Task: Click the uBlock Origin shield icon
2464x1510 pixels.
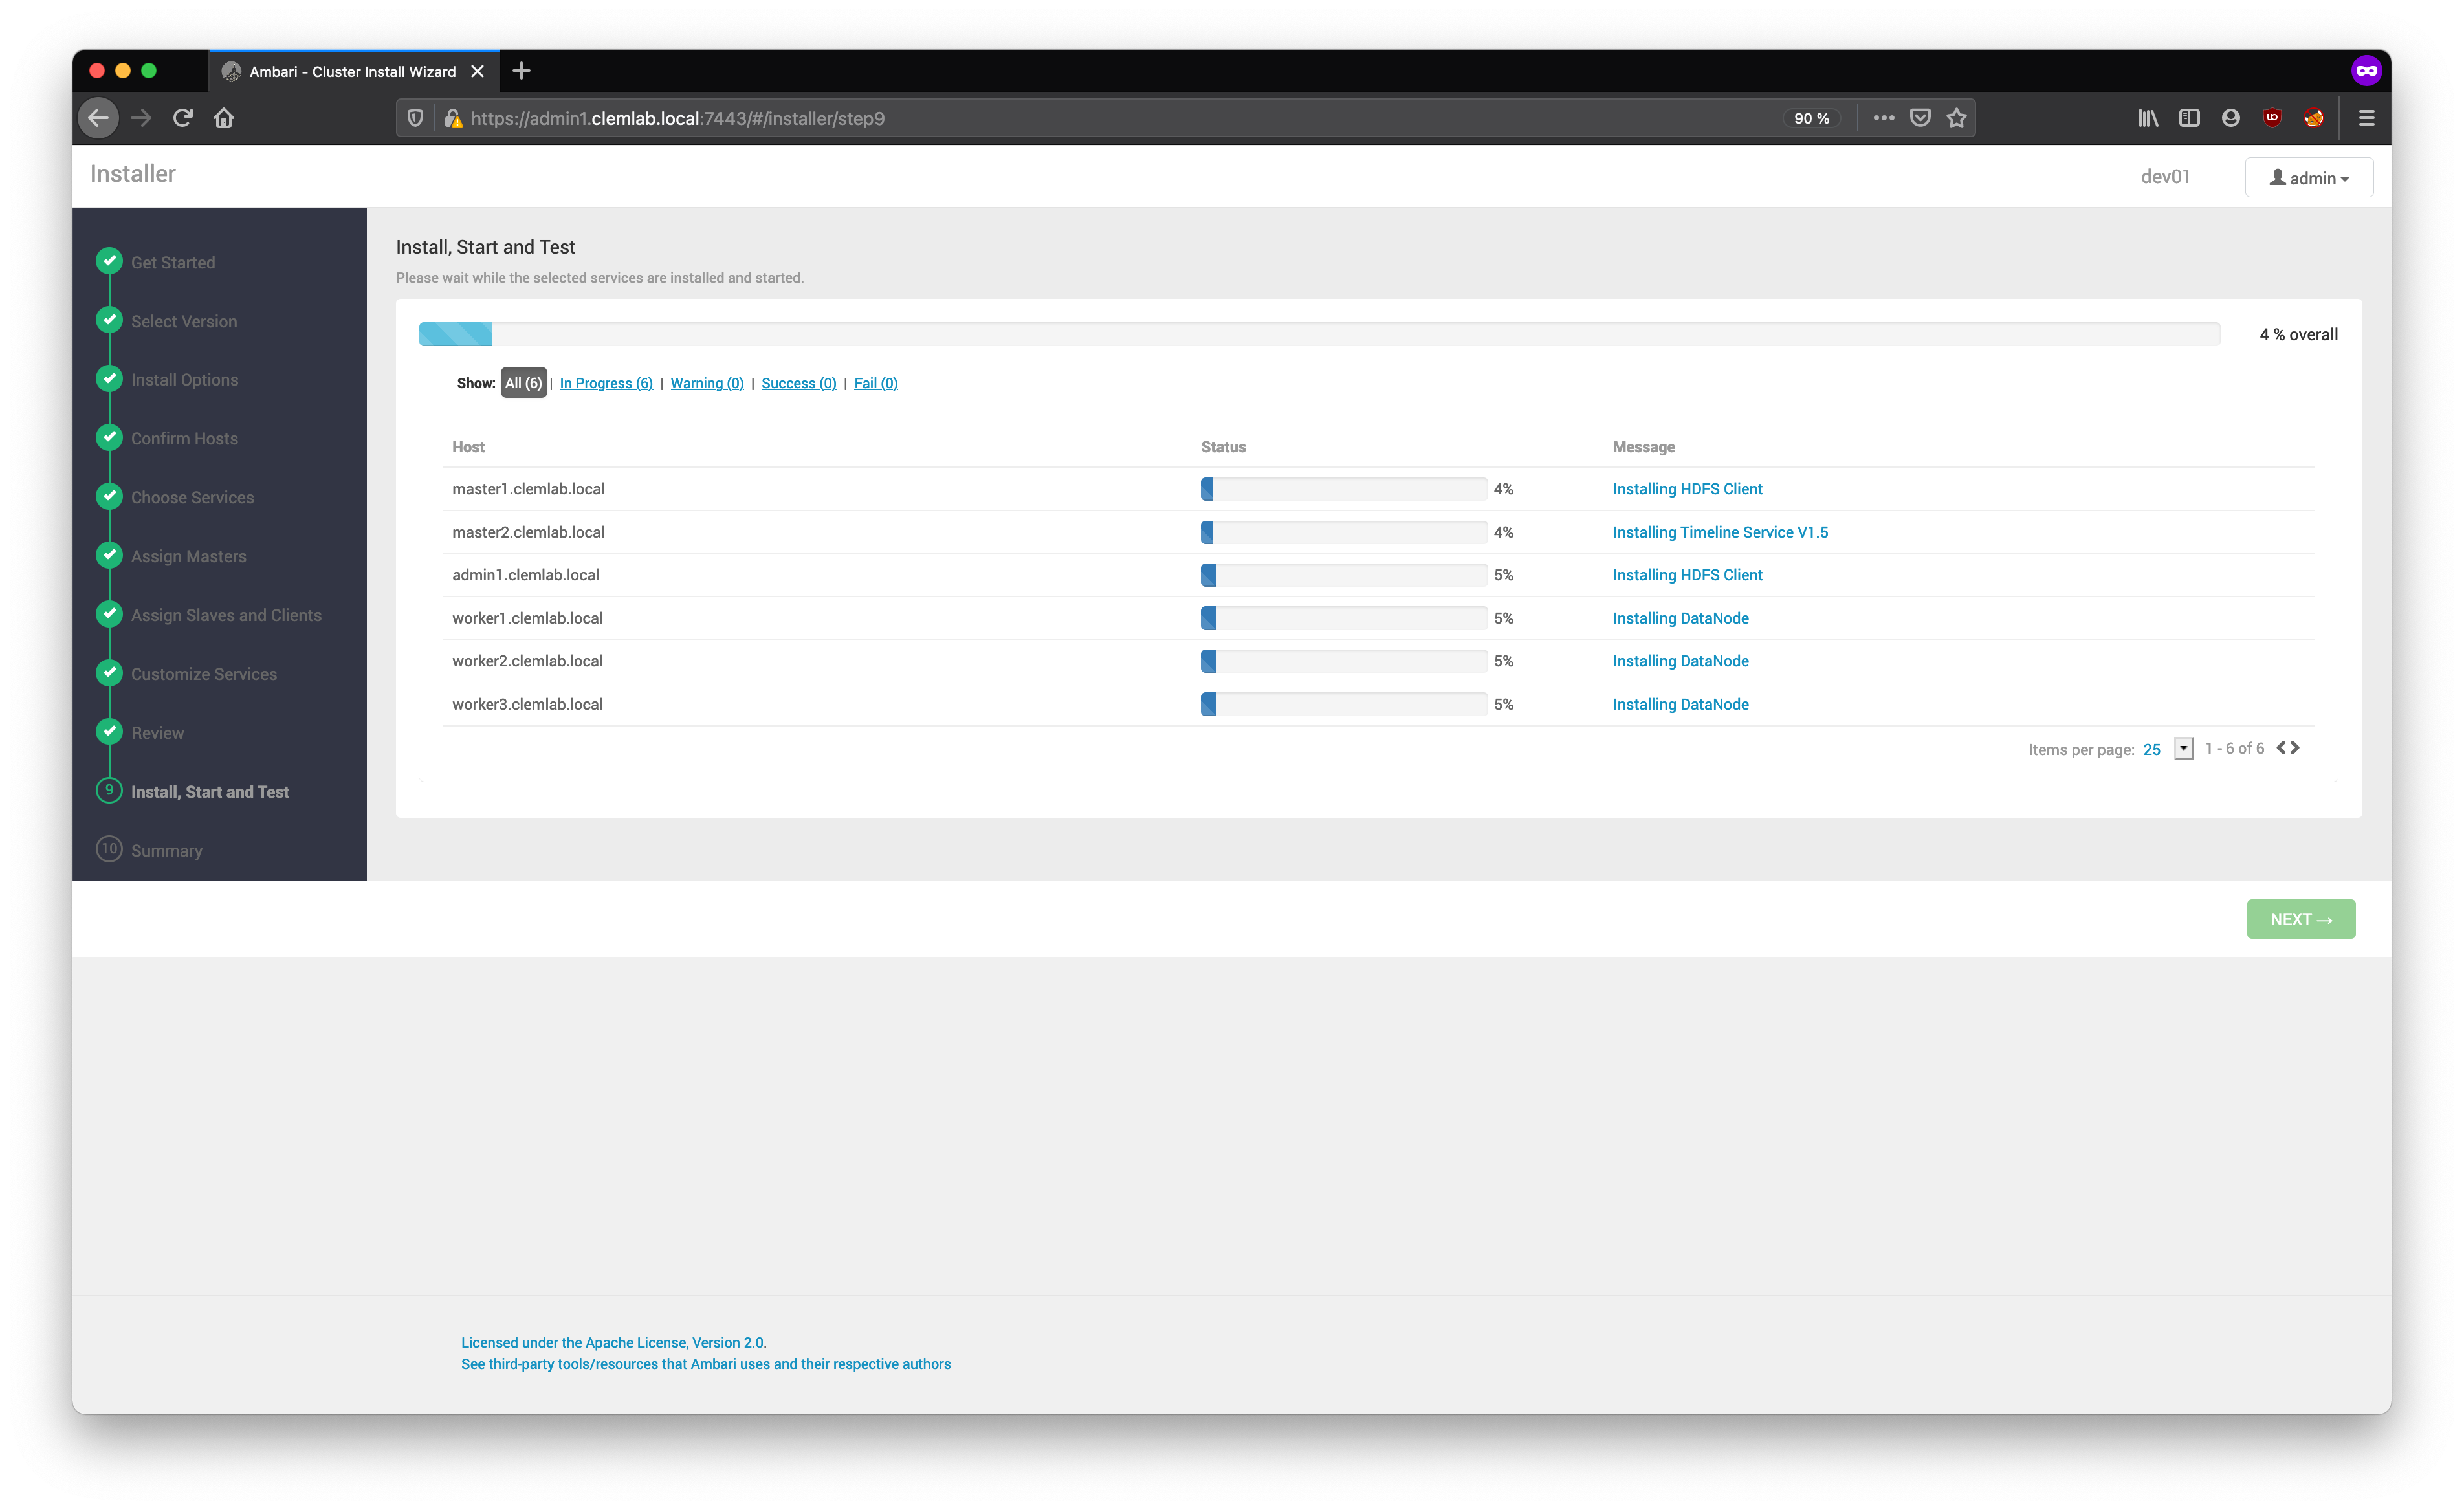Action: click(2272, 118)
